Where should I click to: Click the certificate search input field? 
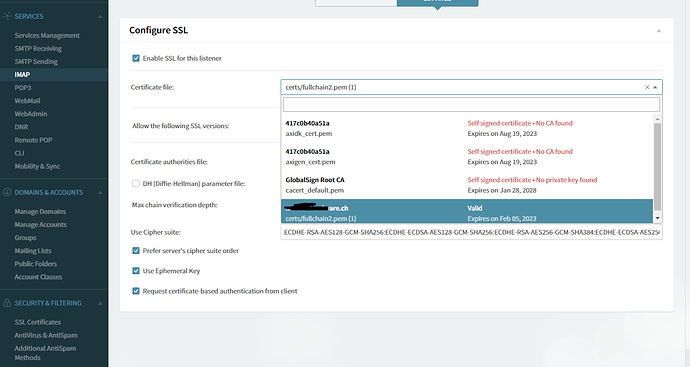point(471,105)
